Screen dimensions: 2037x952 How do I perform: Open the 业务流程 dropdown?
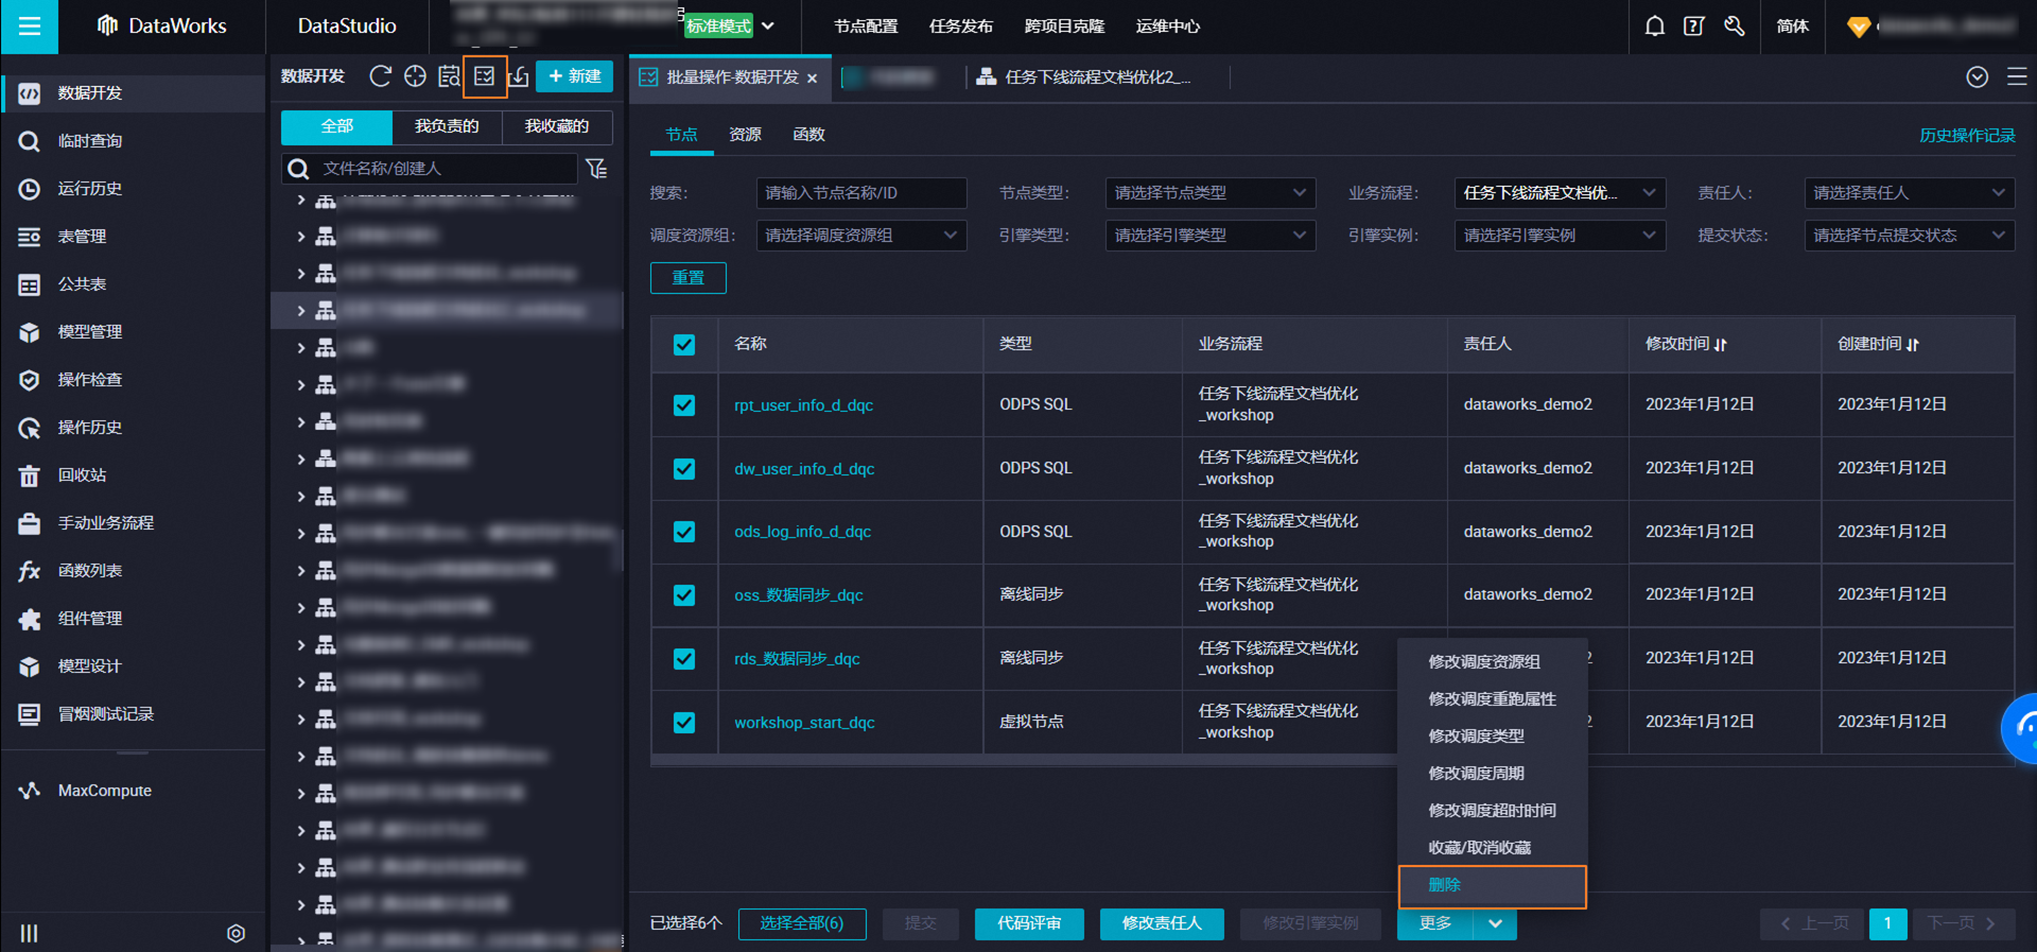pyautogui.click(x=1559, y=193)
